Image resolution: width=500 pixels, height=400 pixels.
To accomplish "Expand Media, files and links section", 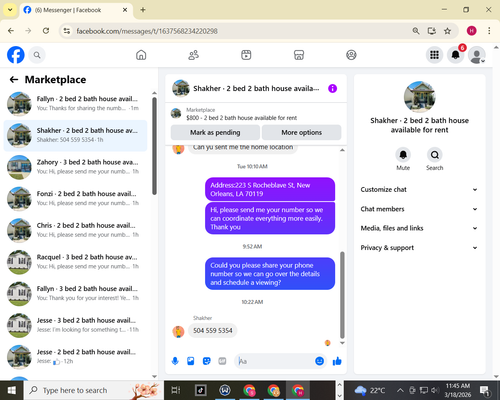I will [x=419, y=228].
